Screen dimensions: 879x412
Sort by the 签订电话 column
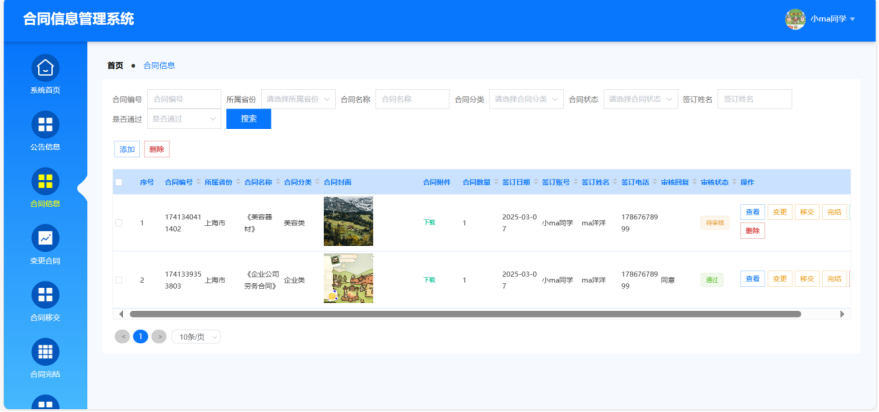pos(655,182)
